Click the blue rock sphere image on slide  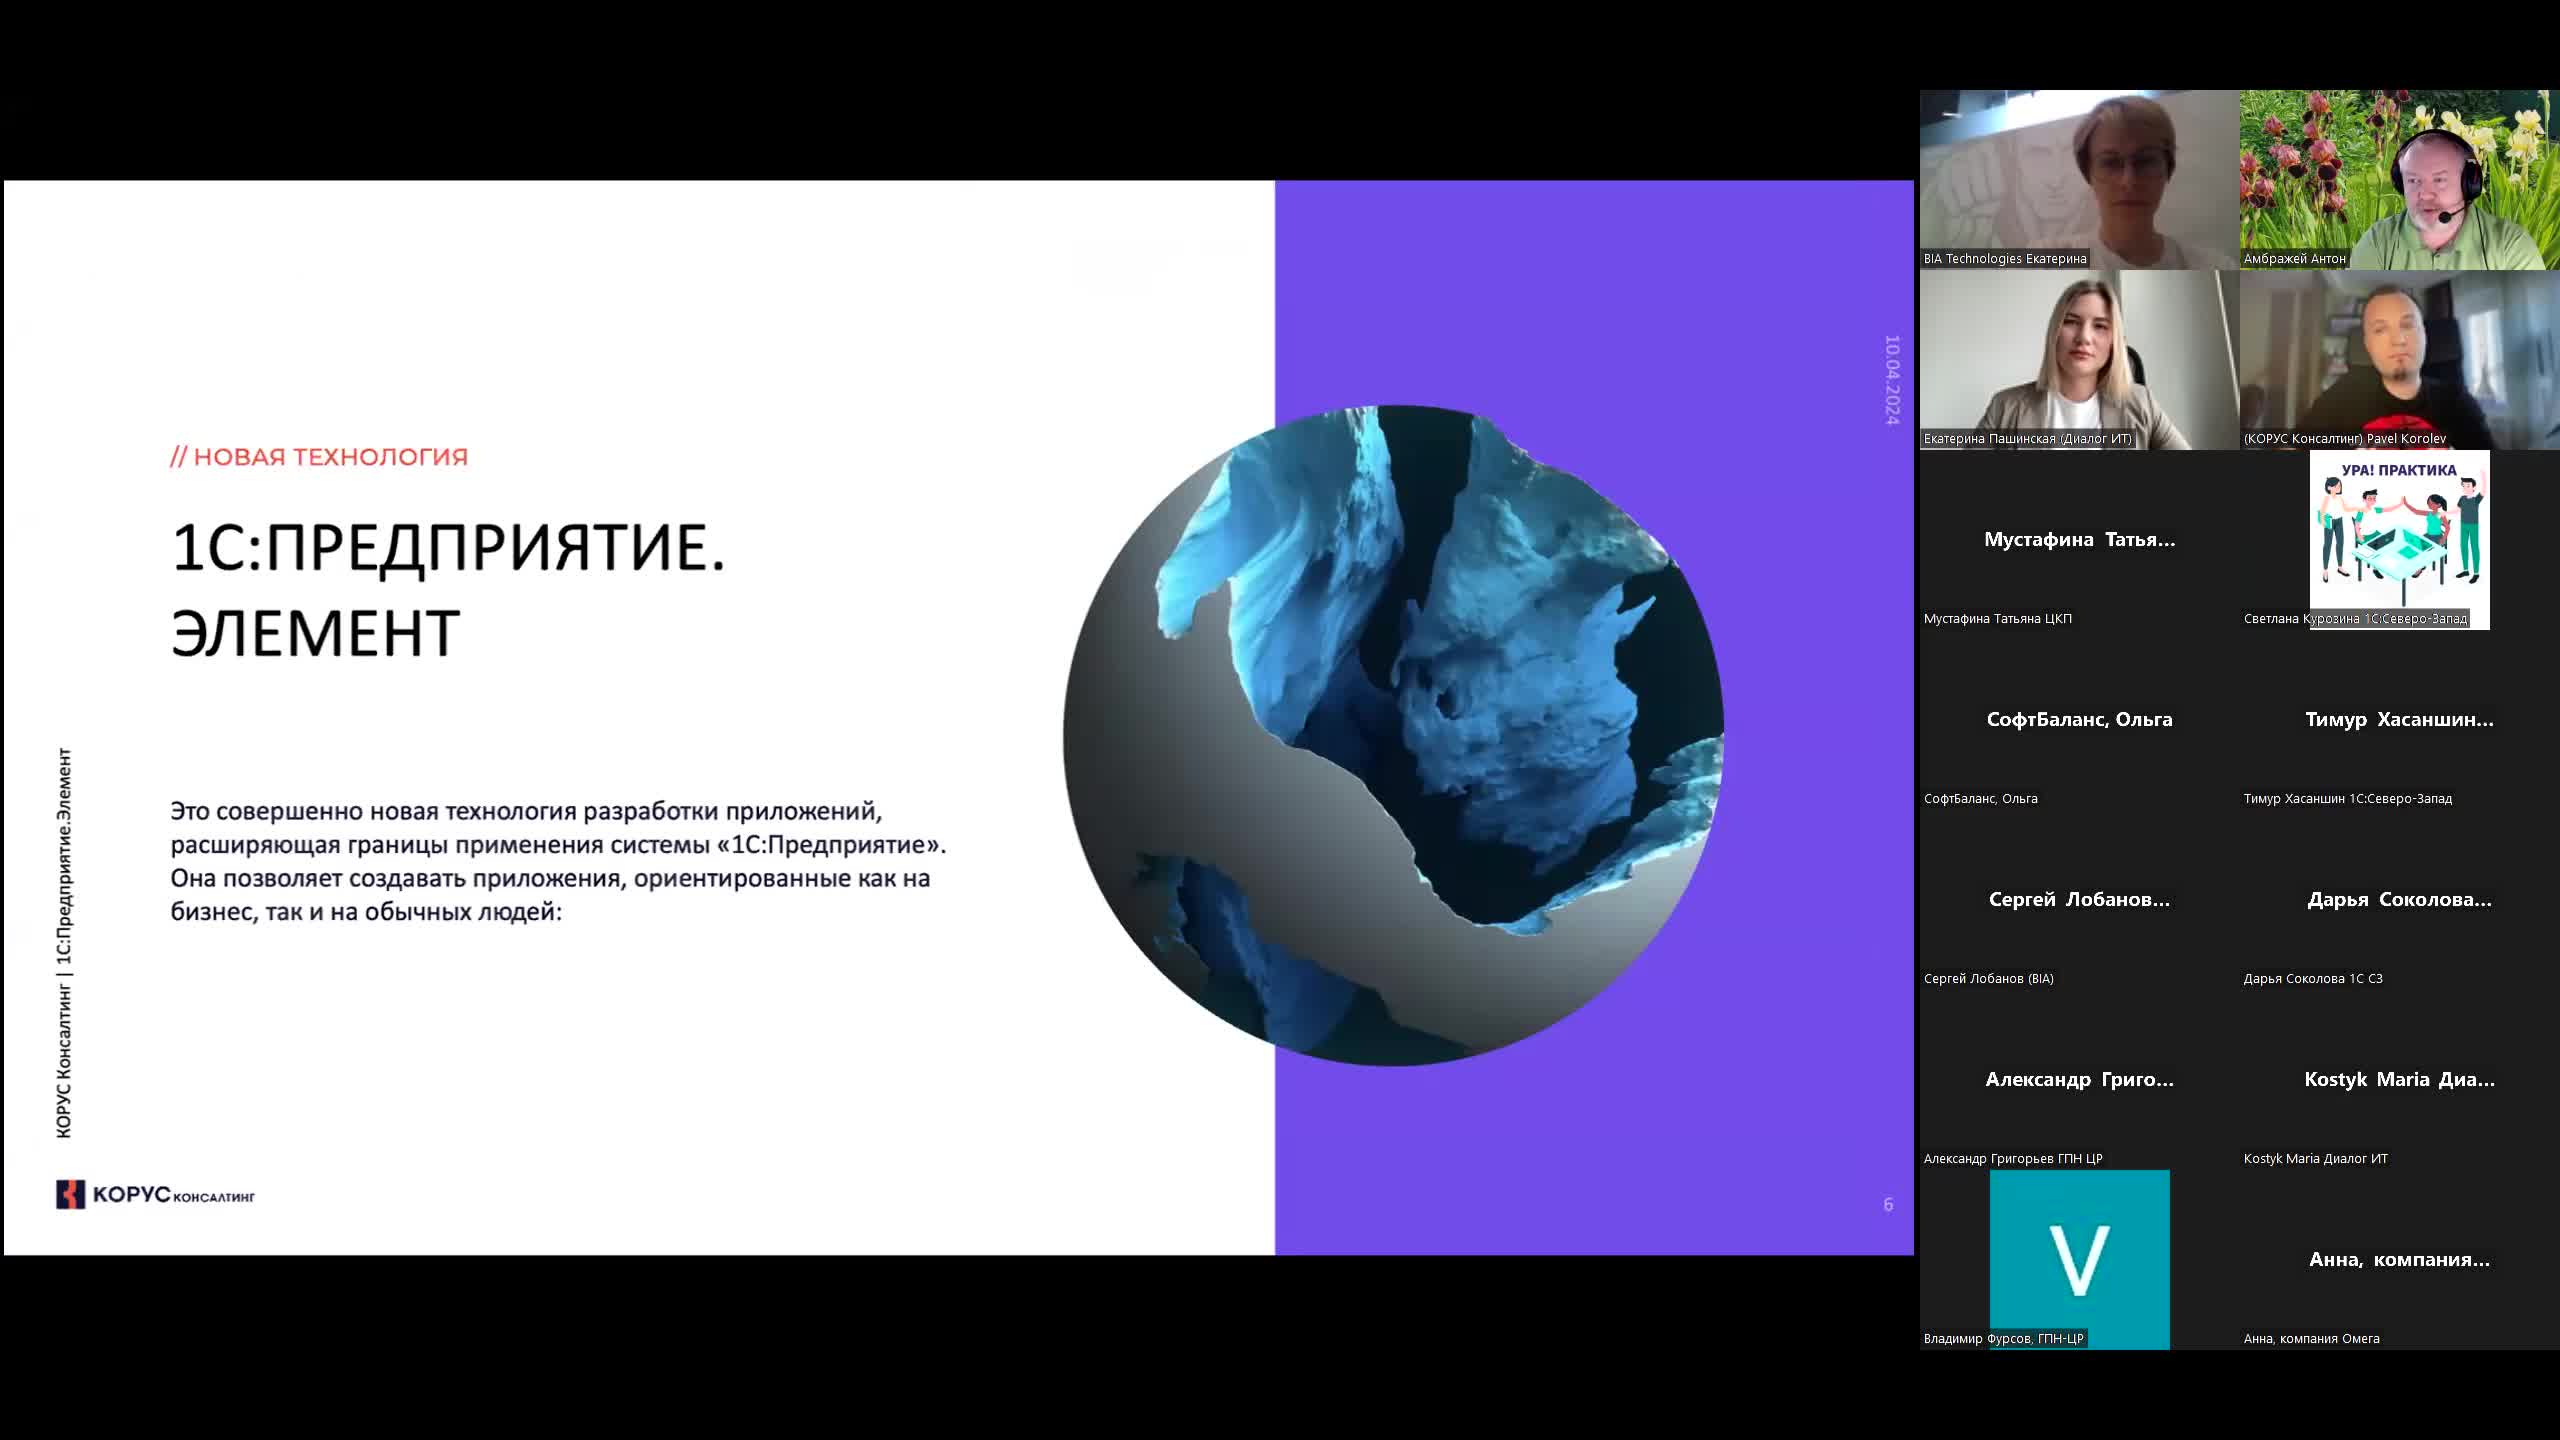(1393, 735)
